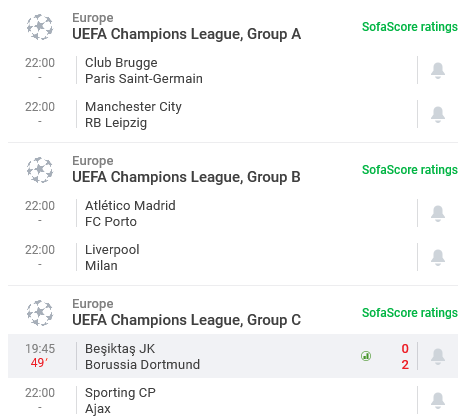Viewport: 467px width, 416px height.
Task: Click Champions League ball logo for Group A
Action: (x=40, y=27)
